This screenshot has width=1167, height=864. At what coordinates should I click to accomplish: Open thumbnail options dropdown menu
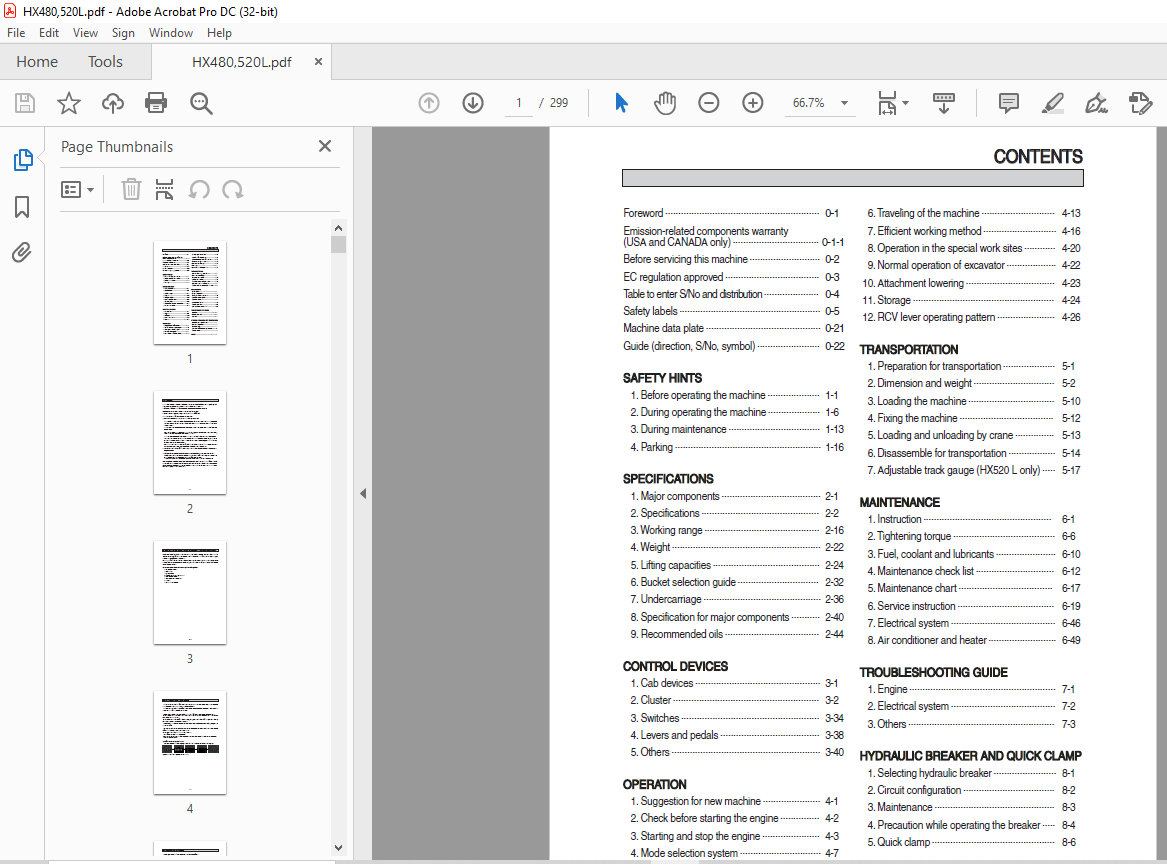click(77, 190)
